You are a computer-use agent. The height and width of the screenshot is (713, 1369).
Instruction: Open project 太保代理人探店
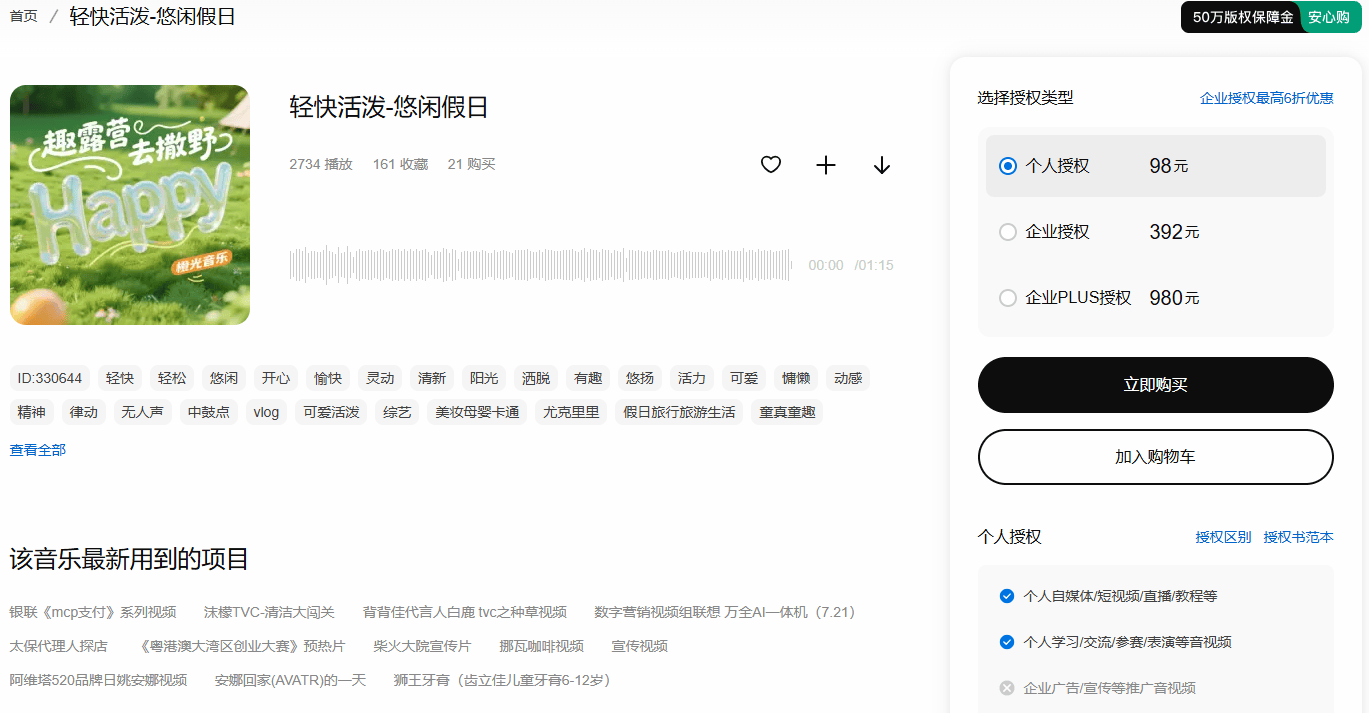(x=59, y=646)
